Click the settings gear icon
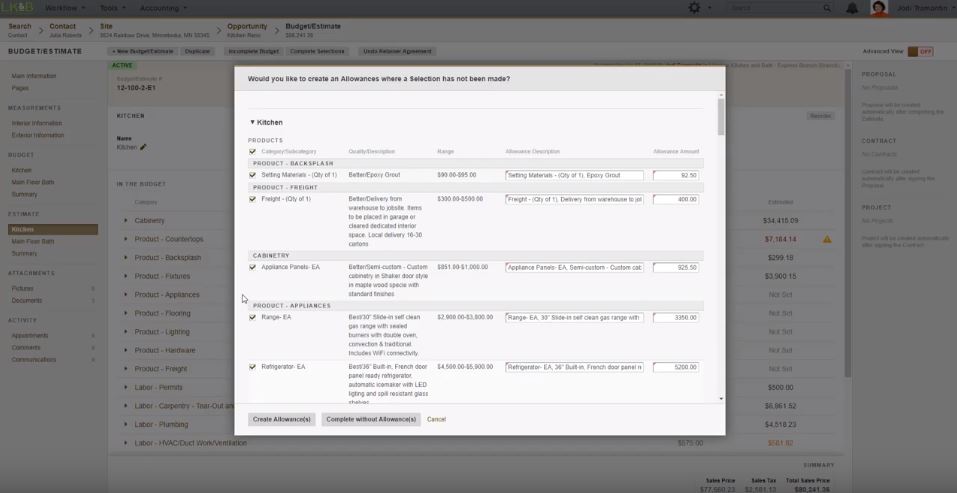This screenshot has width=957, height=493. pyautogui.click(x=694, y=8)
